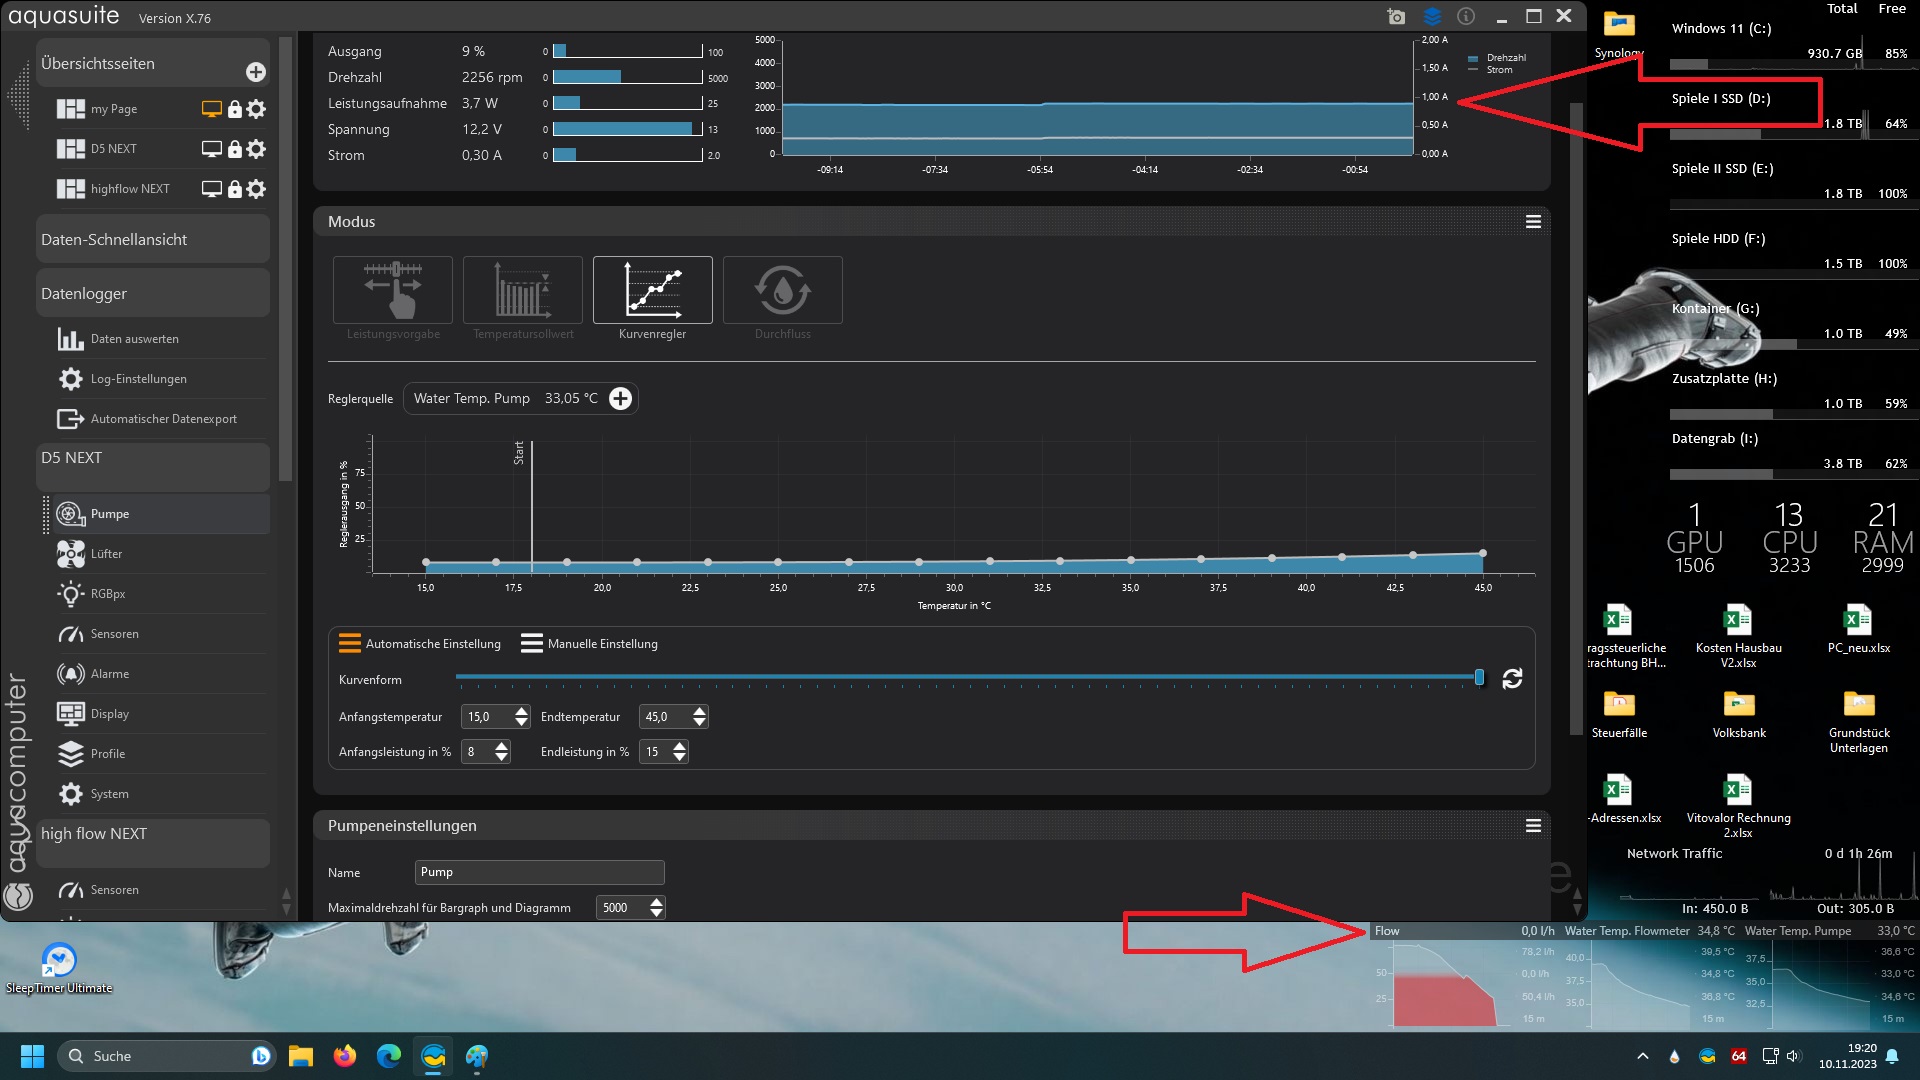Image resolution: width=1920 pixels, height=1080 pixels.
Task: Click the screenshot camera icon in title bar
Action: click(1397, 17)
